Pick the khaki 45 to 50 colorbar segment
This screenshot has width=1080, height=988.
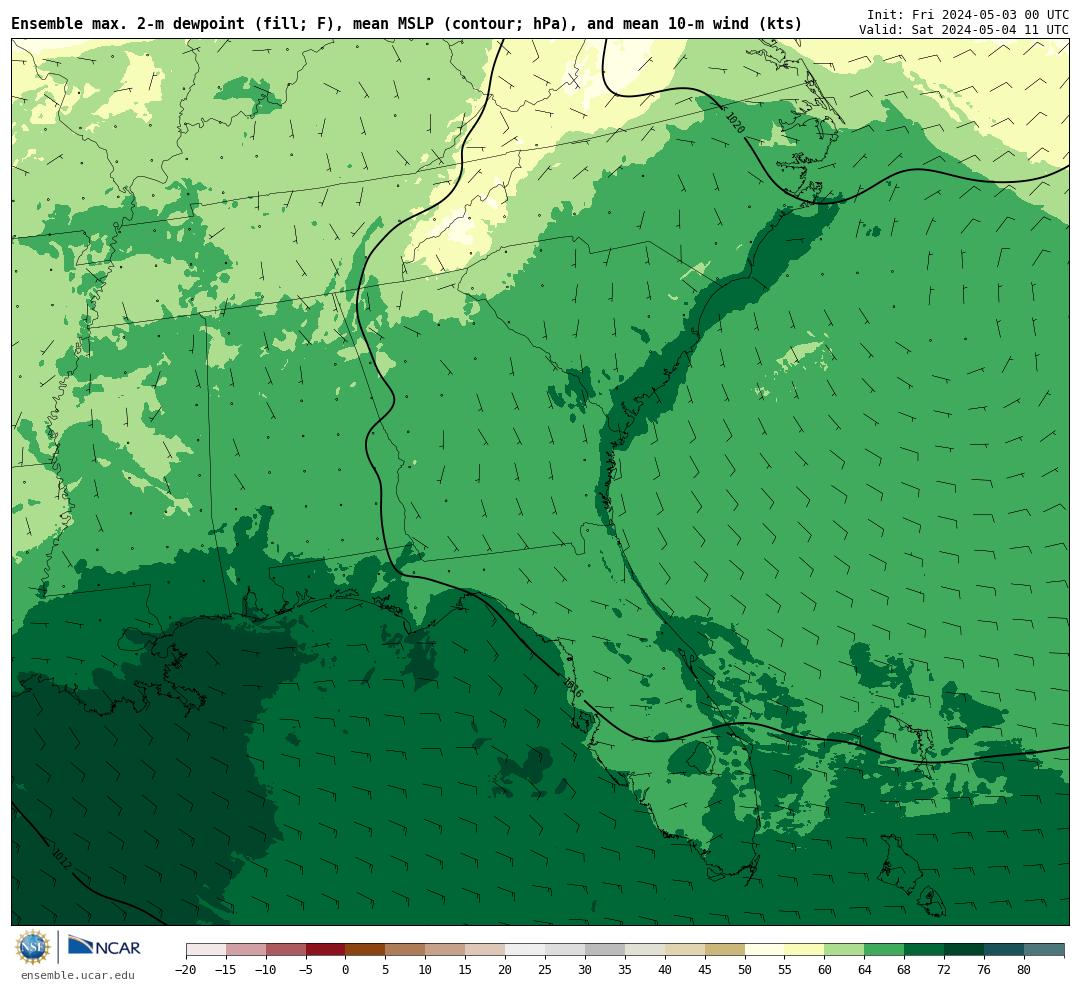point(725,950)
